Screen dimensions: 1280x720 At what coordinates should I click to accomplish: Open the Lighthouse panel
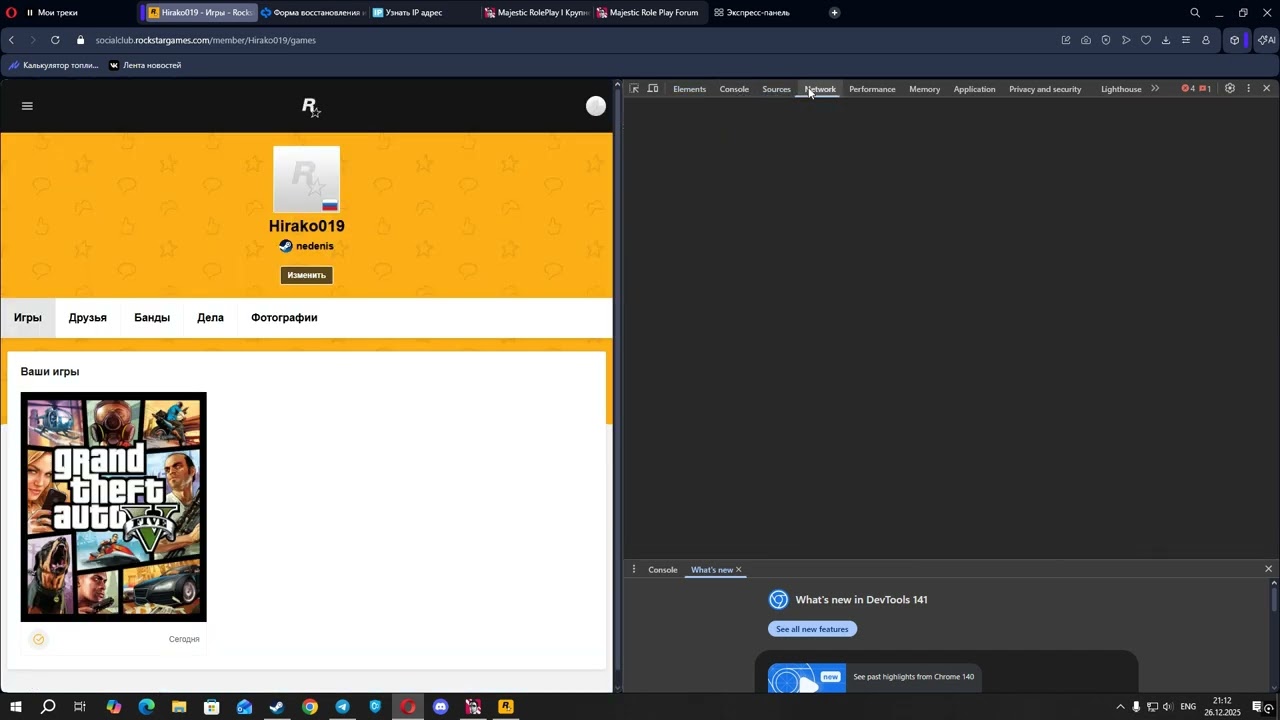pos(1121,89)
